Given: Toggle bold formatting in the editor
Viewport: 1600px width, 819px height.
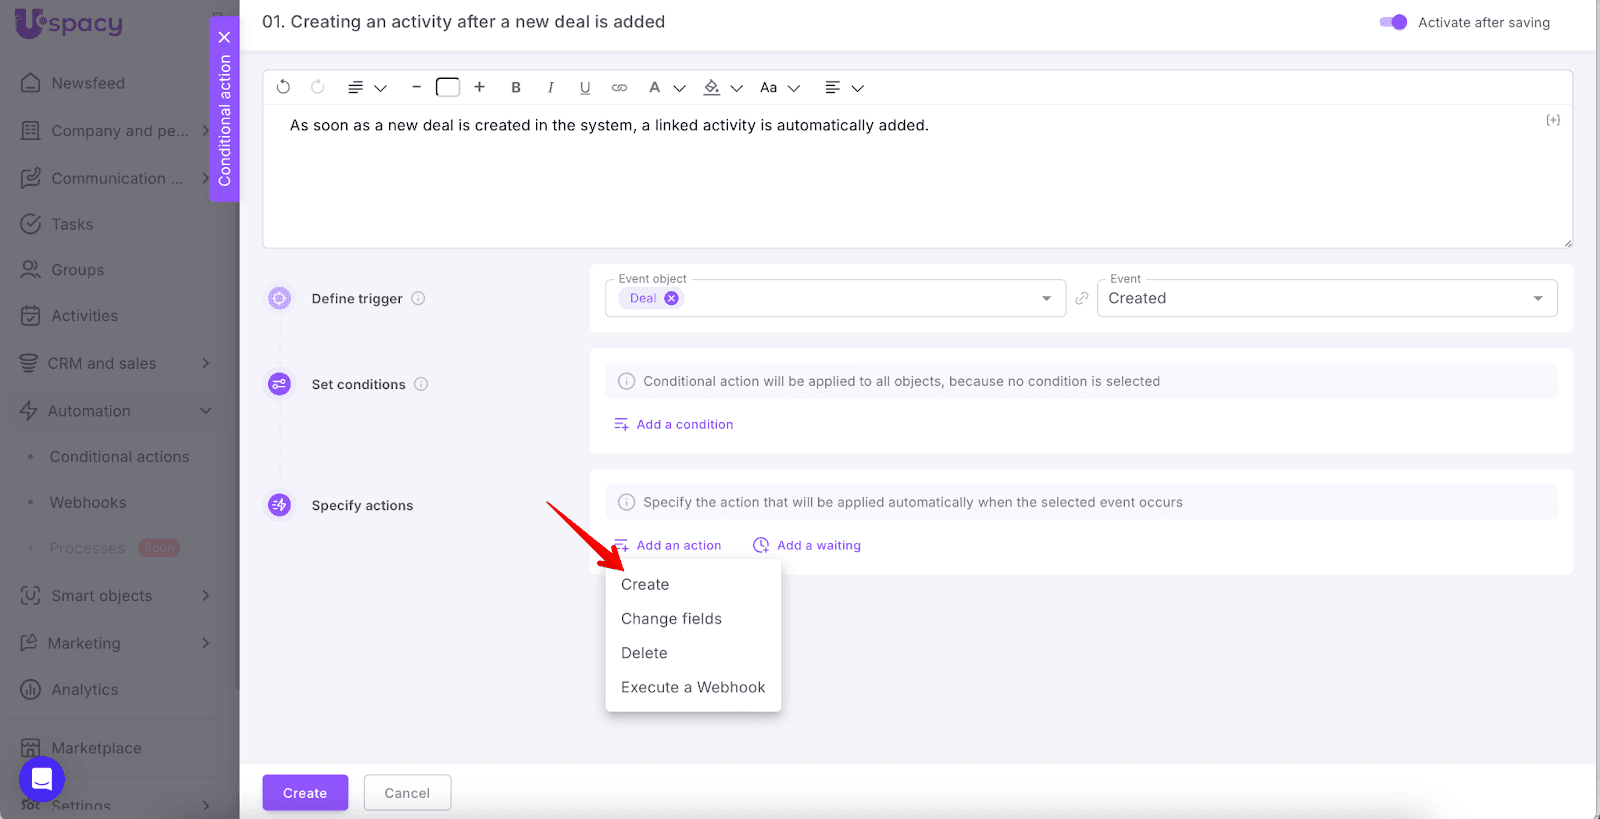Looking at the screenshot, I should pyautogui.click(x=516, y=87).
